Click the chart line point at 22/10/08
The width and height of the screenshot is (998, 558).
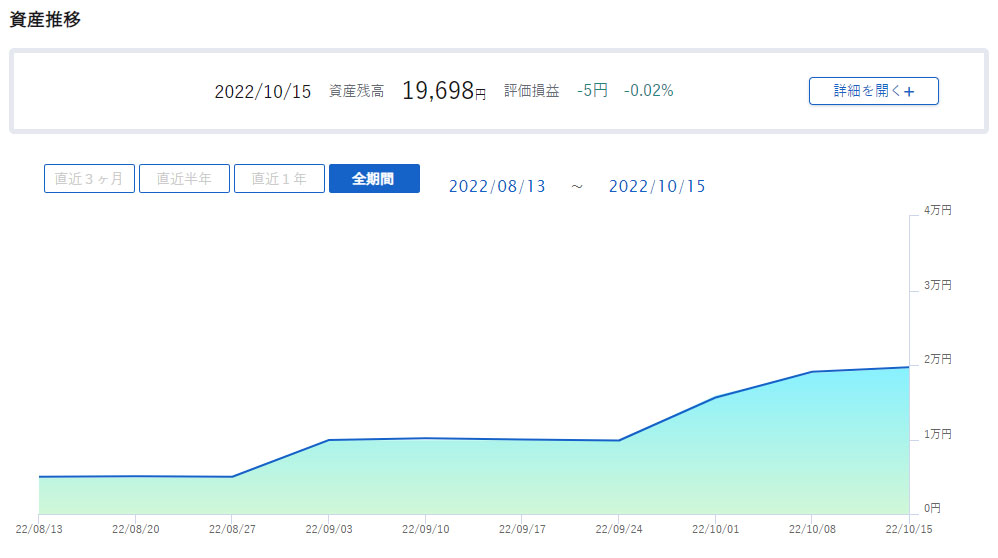[x=812, y=372]
